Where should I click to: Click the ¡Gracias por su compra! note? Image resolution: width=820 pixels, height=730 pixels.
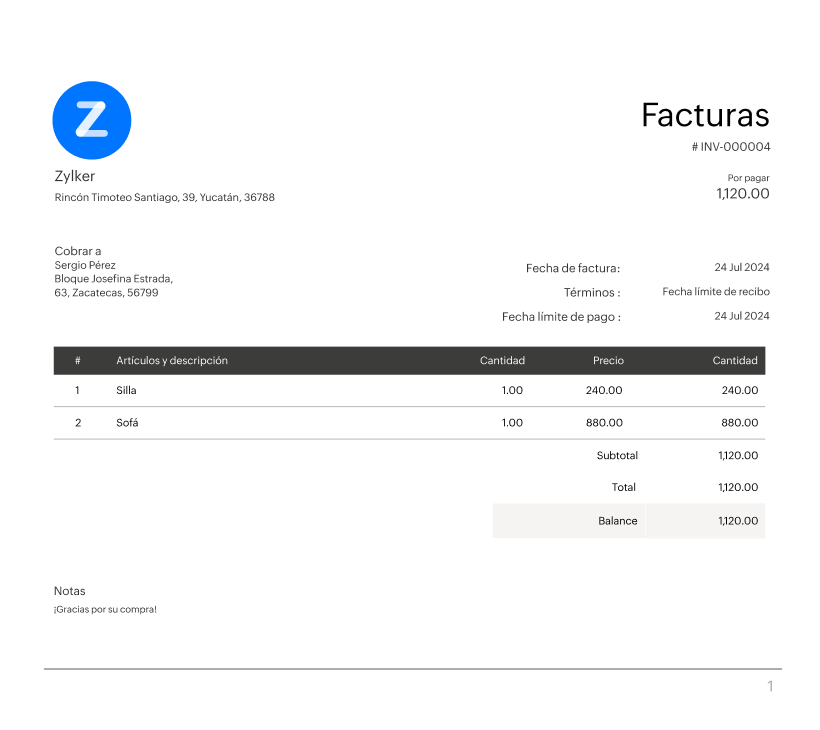(x=105, y=609)
